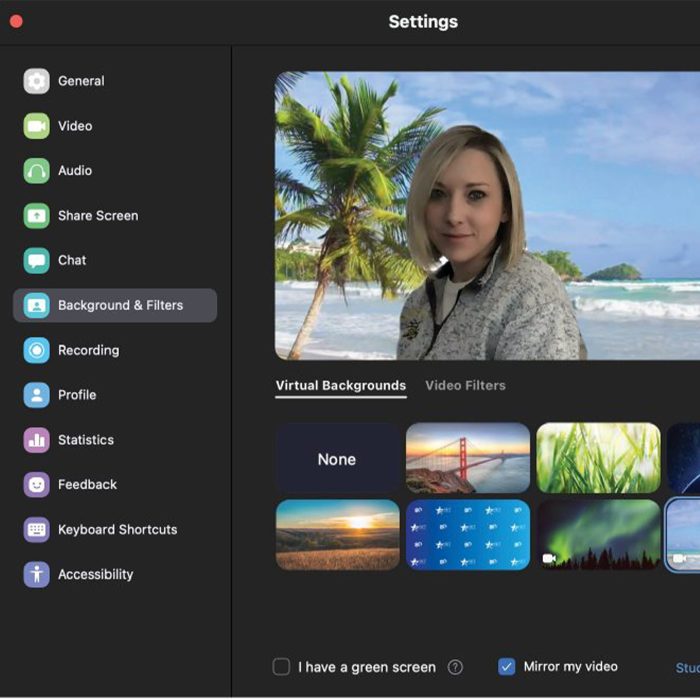Click the Audio headphones icon
The width and height of the screenshot is (700, 700).
tap(36, 171)
